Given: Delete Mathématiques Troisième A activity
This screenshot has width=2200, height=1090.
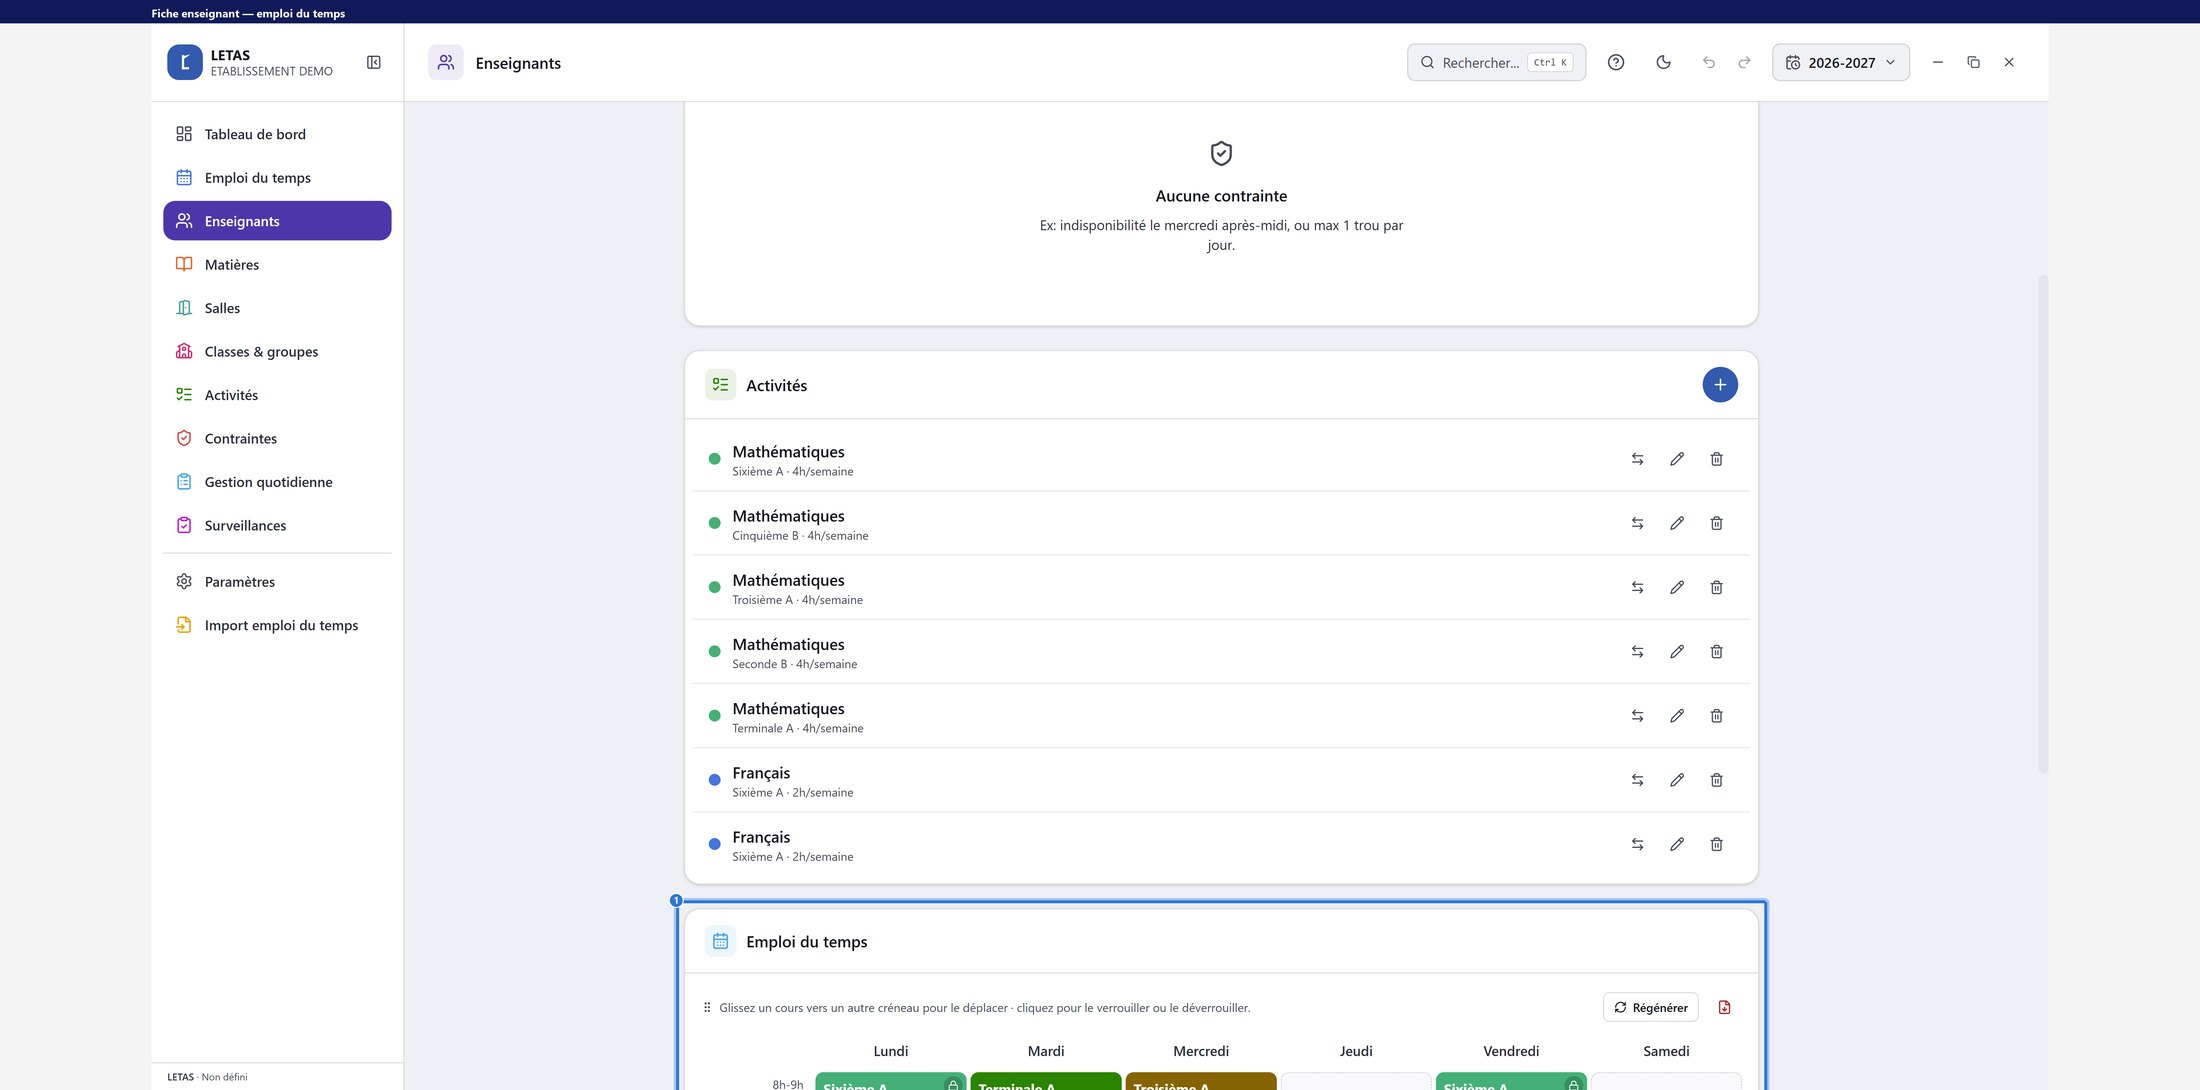Looking at the screenshot, I should tap(1716, 587).
